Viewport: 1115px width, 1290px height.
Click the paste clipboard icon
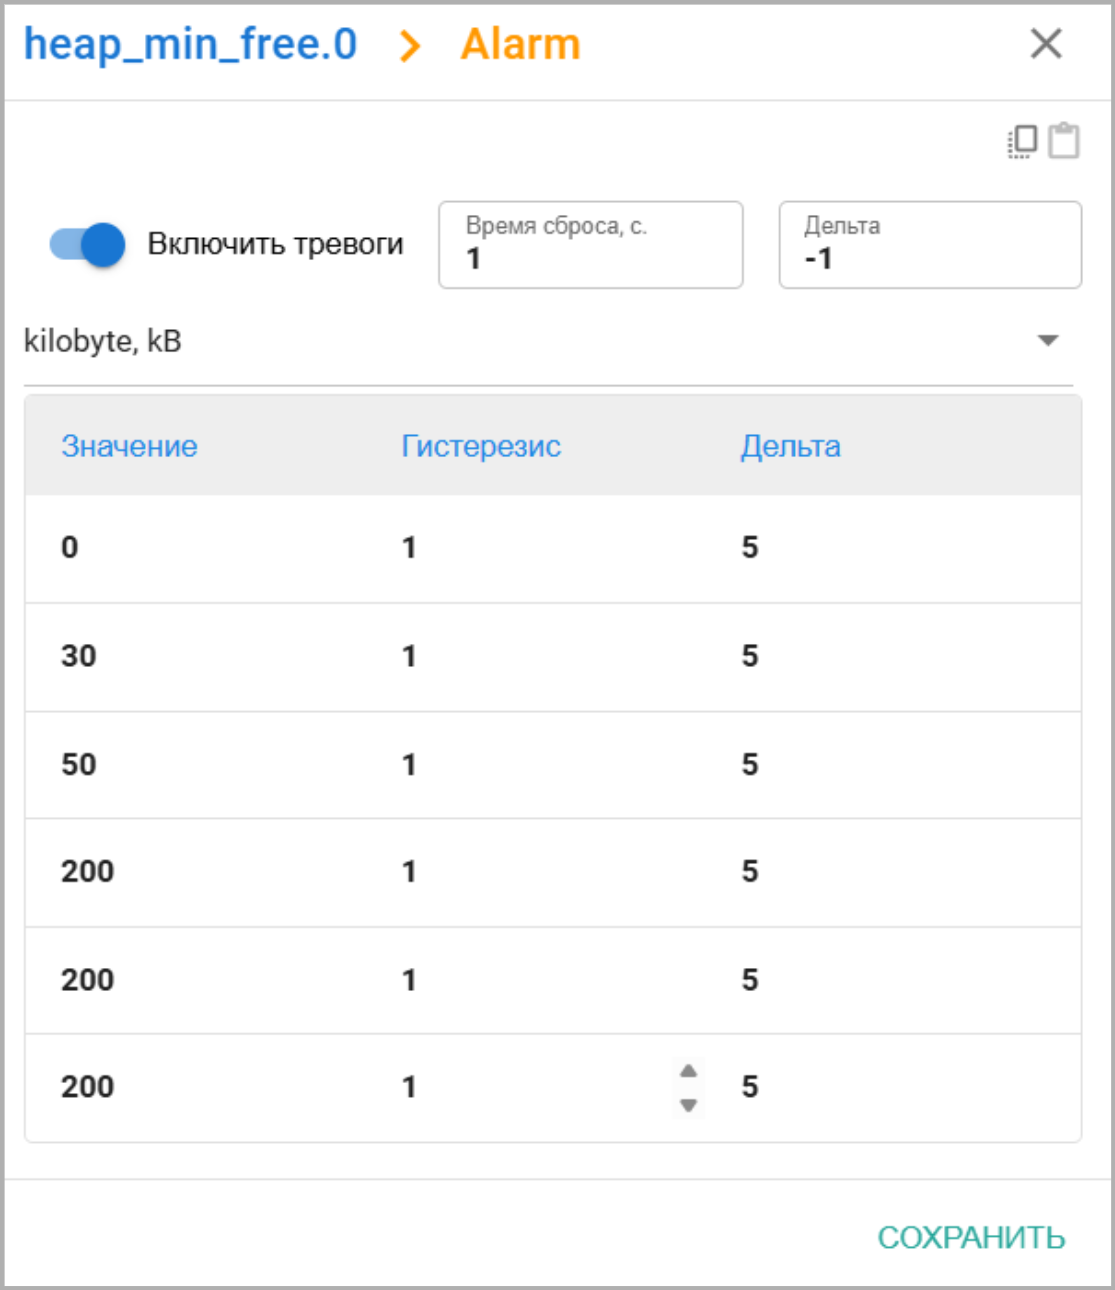click(x=1064, y=141)
